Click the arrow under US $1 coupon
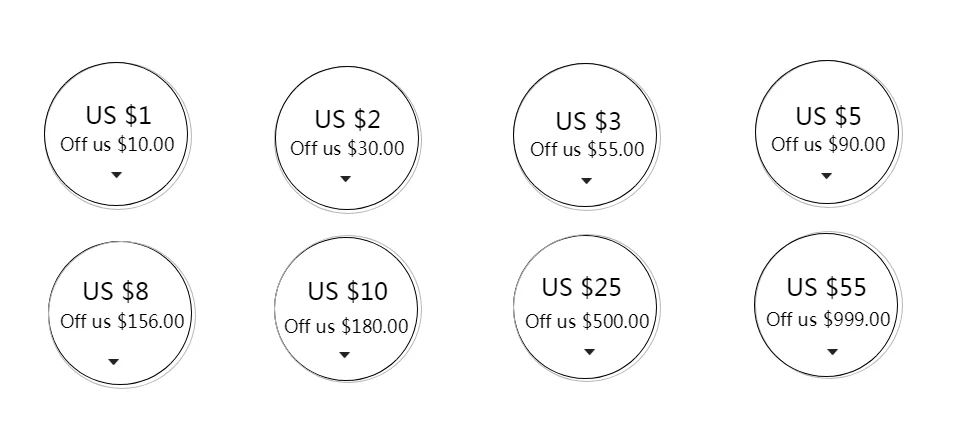Viewport: 958px width, 436px height. (116, 175)
